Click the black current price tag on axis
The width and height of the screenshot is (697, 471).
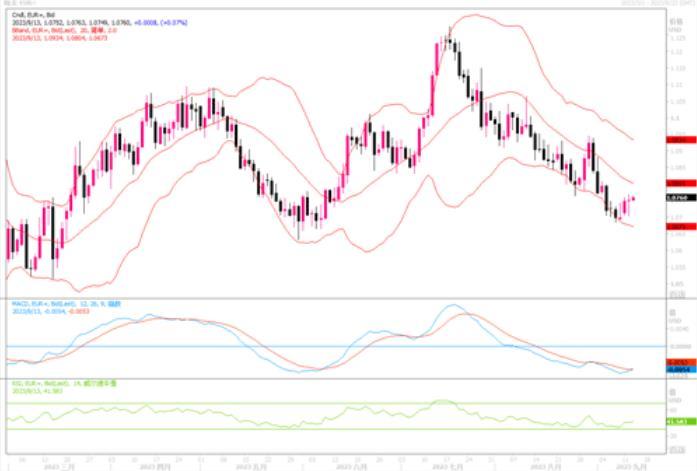click(x=677, y=198)
